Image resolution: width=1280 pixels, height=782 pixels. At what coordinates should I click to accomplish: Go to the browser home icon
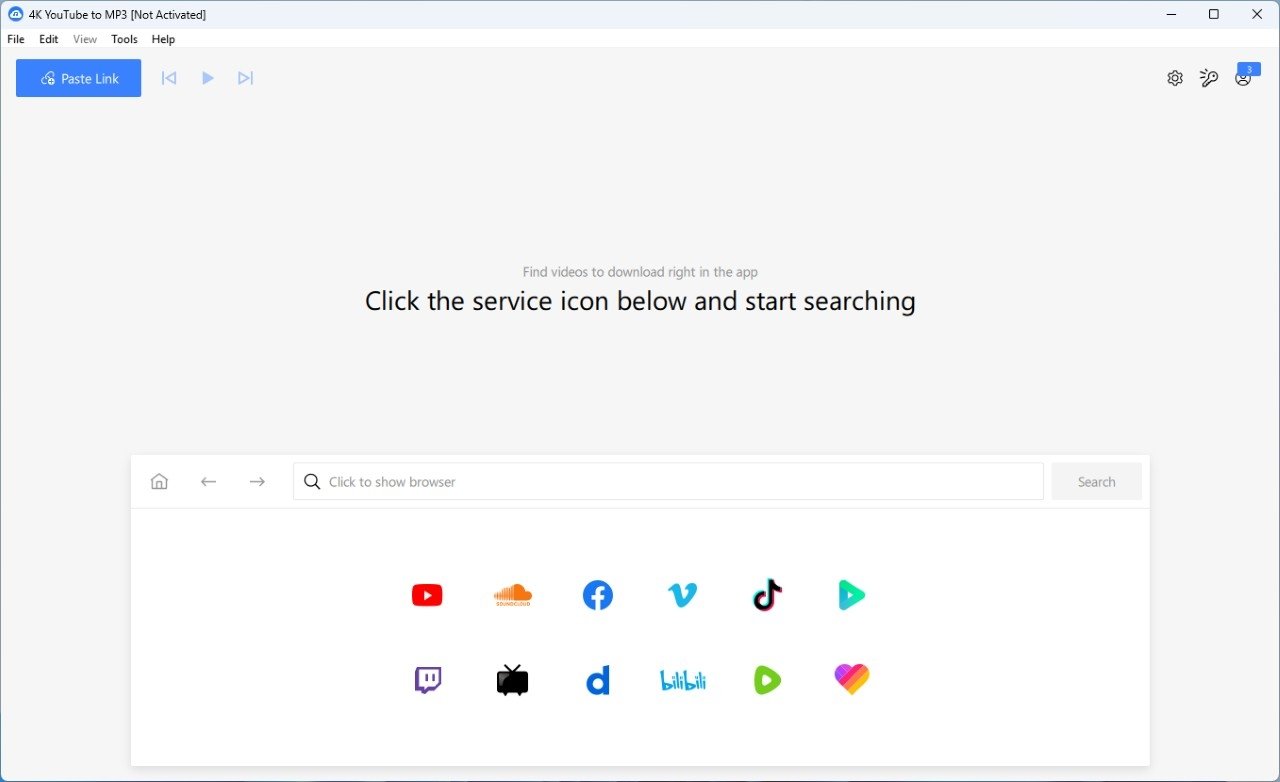(x=159, y=482)
